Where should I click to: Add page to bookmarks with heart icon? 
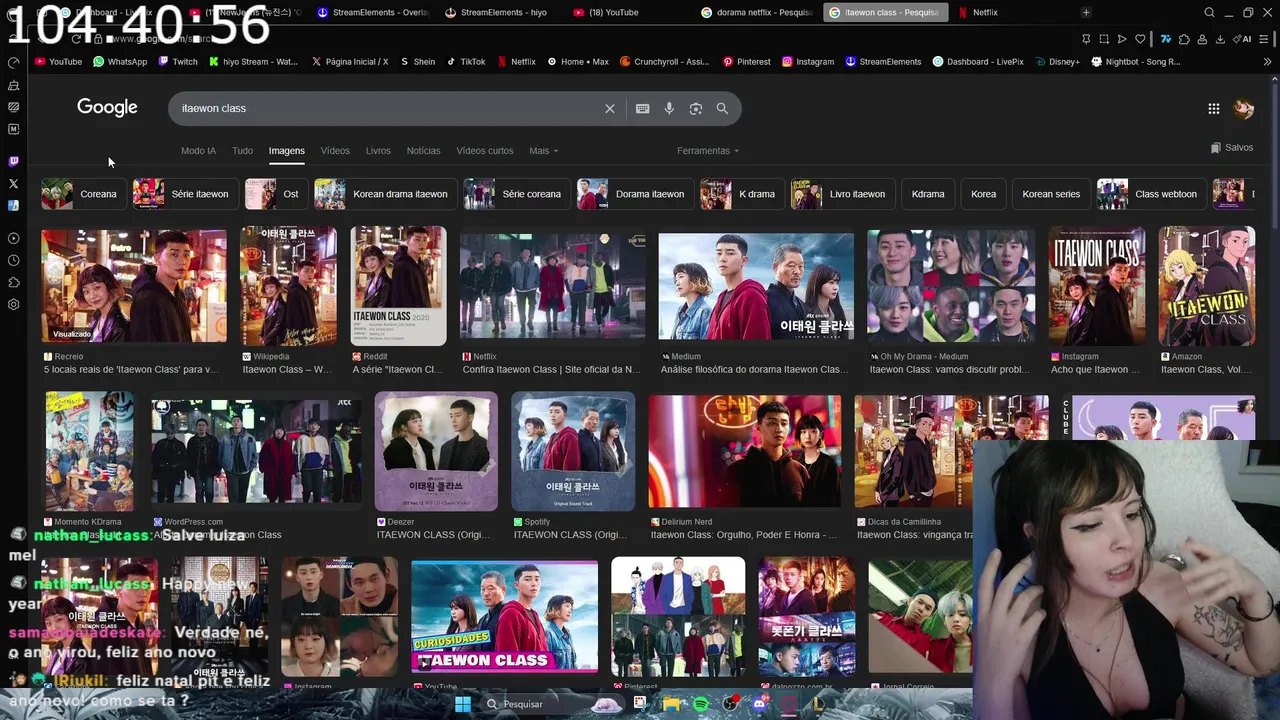click(x=1140, y=39)
